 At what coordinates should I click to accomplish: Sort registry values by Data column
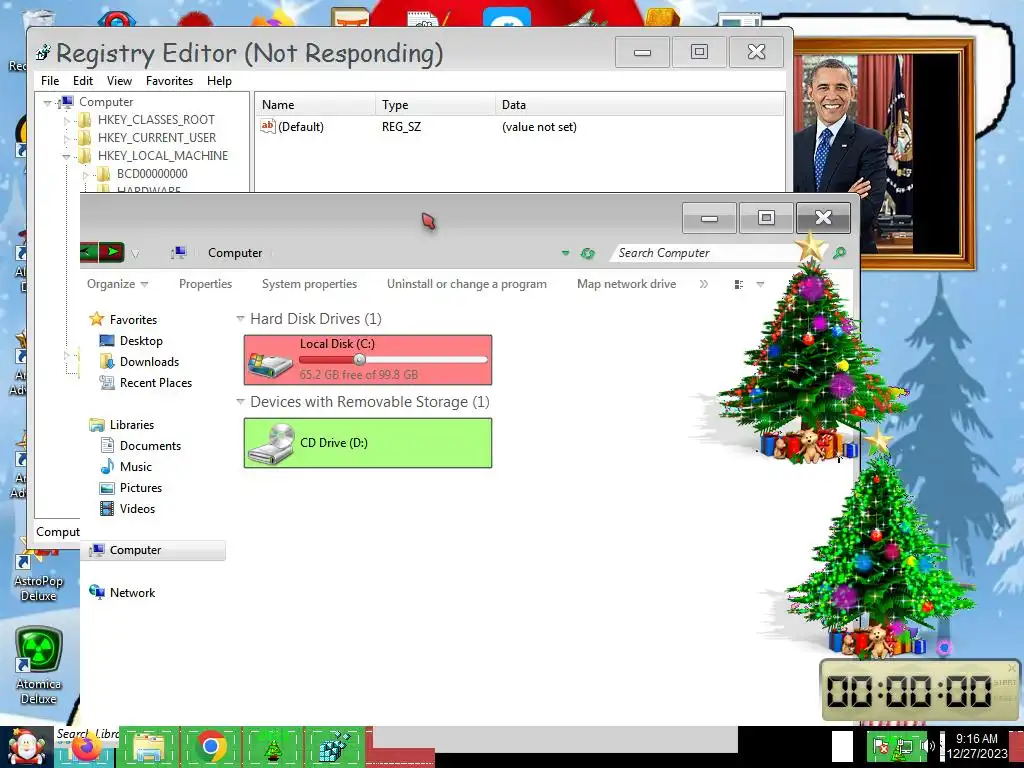pos(640,104)
